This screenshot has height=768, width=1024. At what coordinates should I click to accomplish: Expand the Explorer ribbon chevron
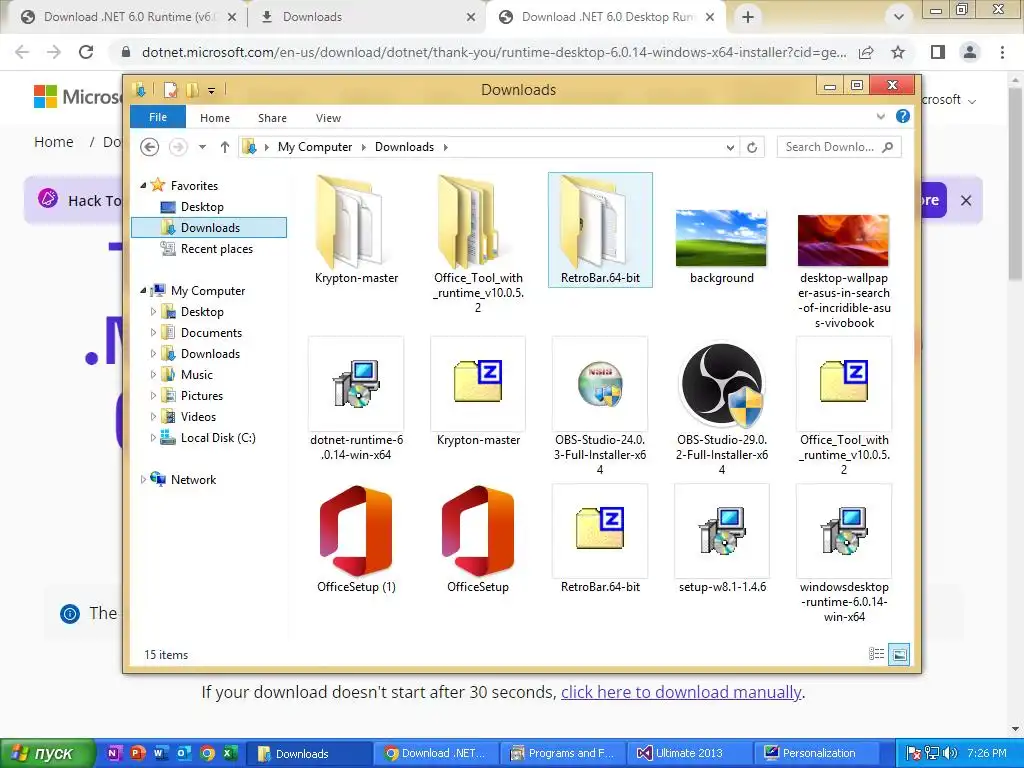[880, 116]
